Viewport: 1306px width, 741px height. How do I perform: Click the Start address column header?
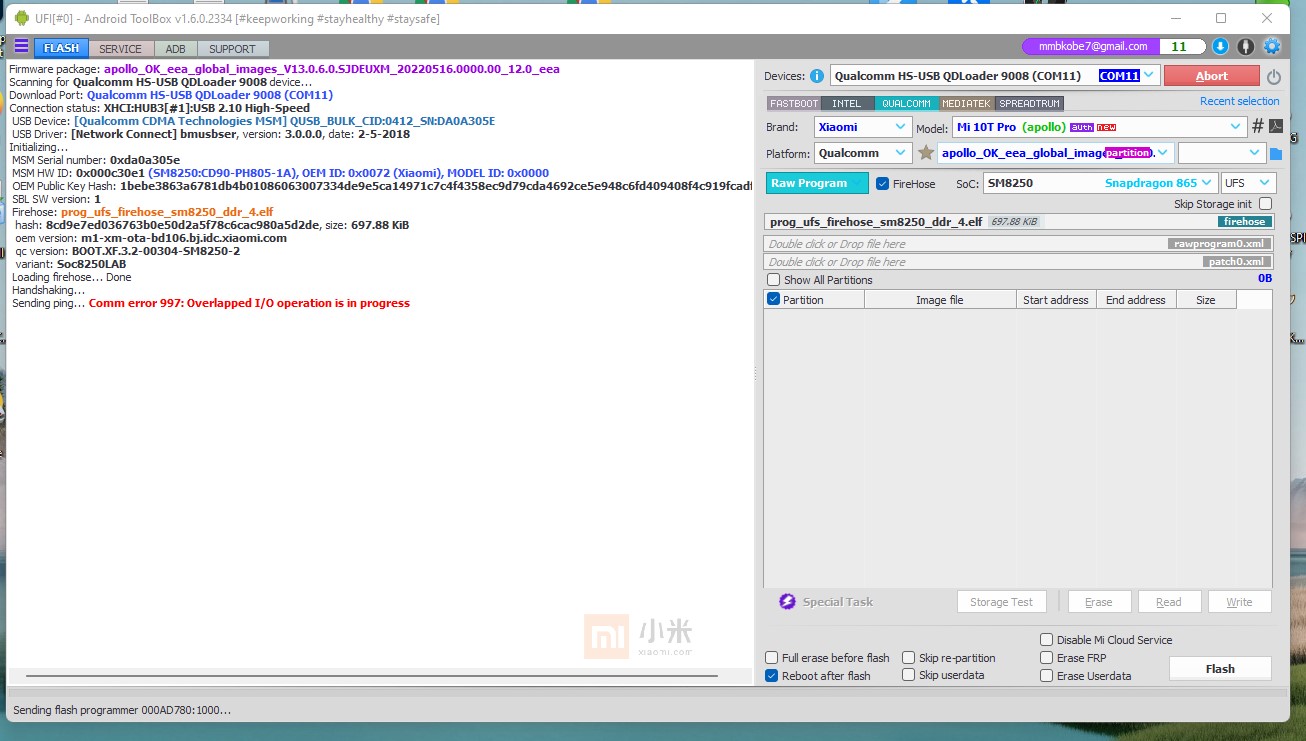[1056, 300]
